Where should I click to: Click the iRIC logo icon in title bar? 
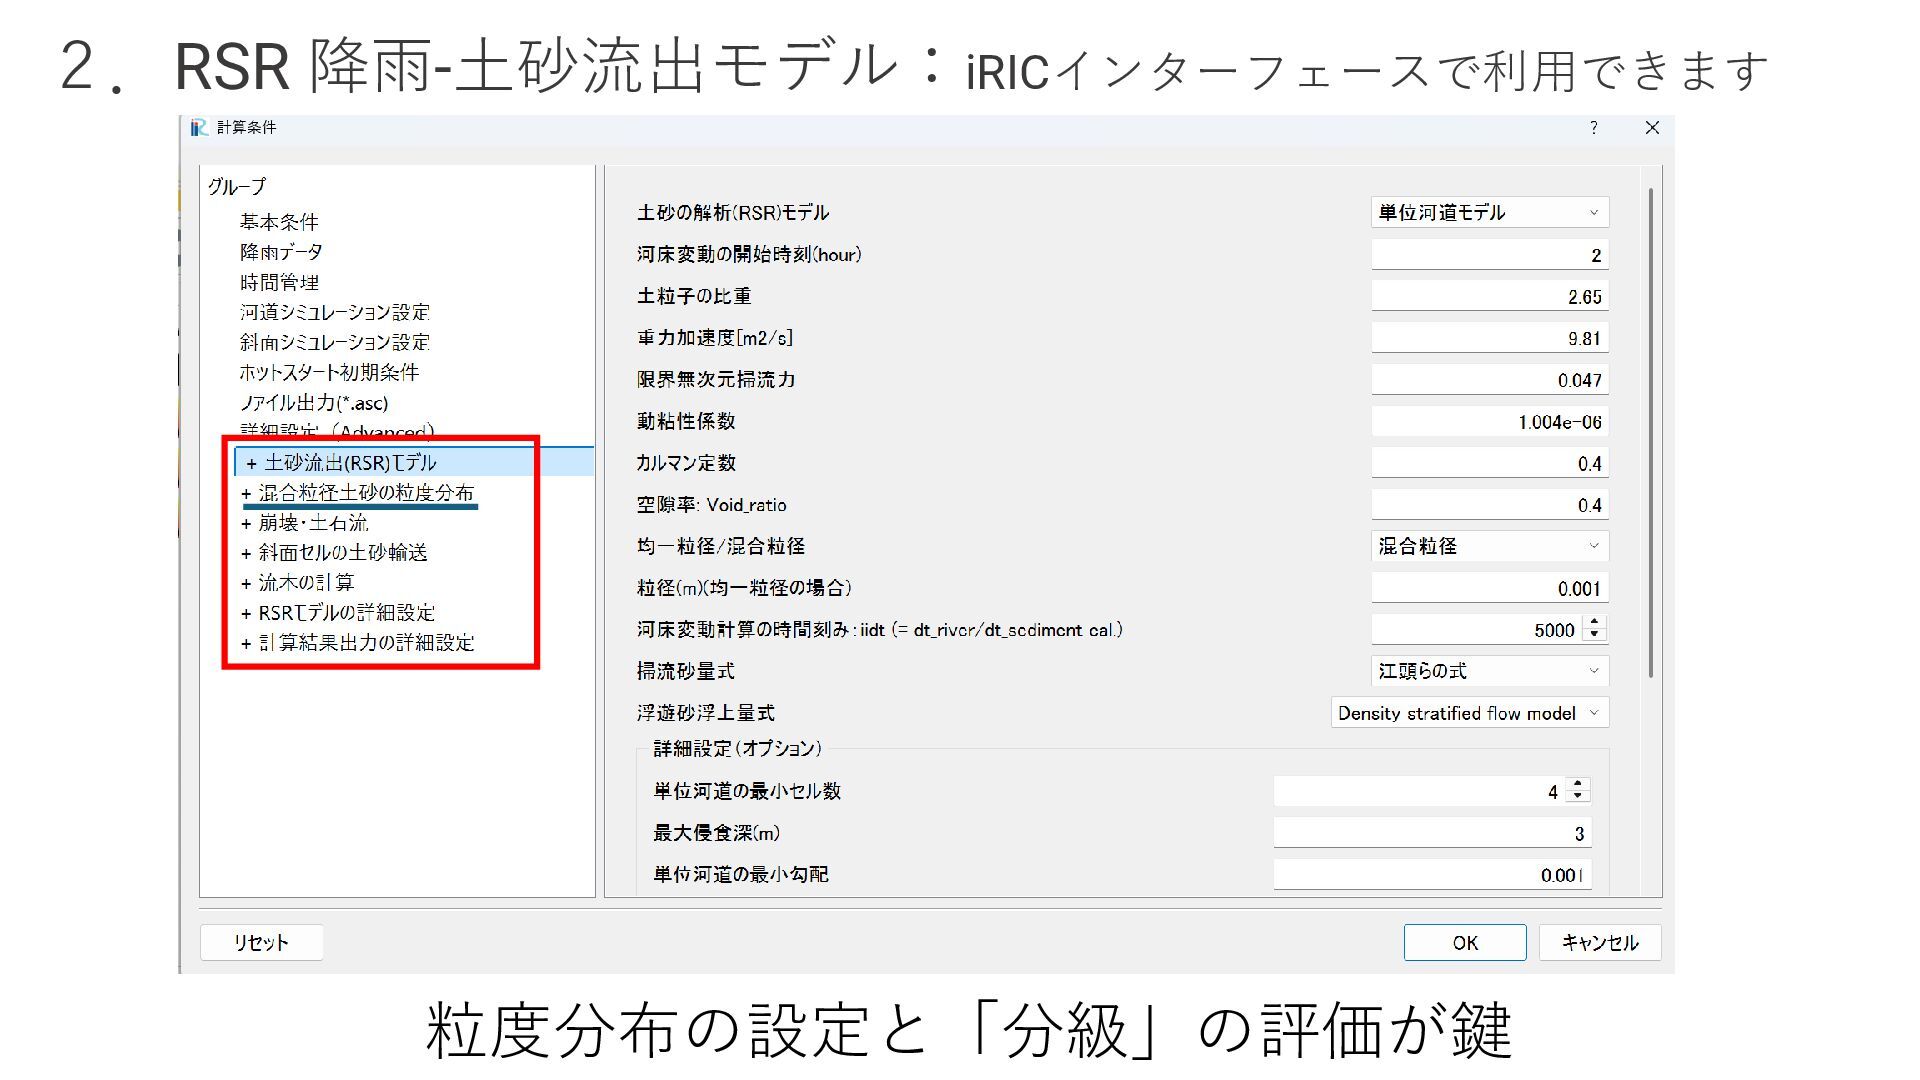point(199,127)
